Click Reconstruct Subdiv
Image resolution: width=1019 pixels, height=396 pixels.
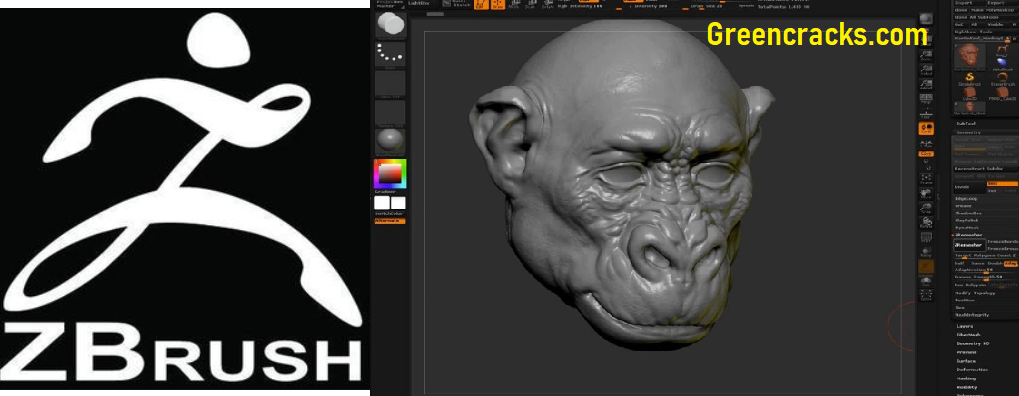click(x=985, y=168)
